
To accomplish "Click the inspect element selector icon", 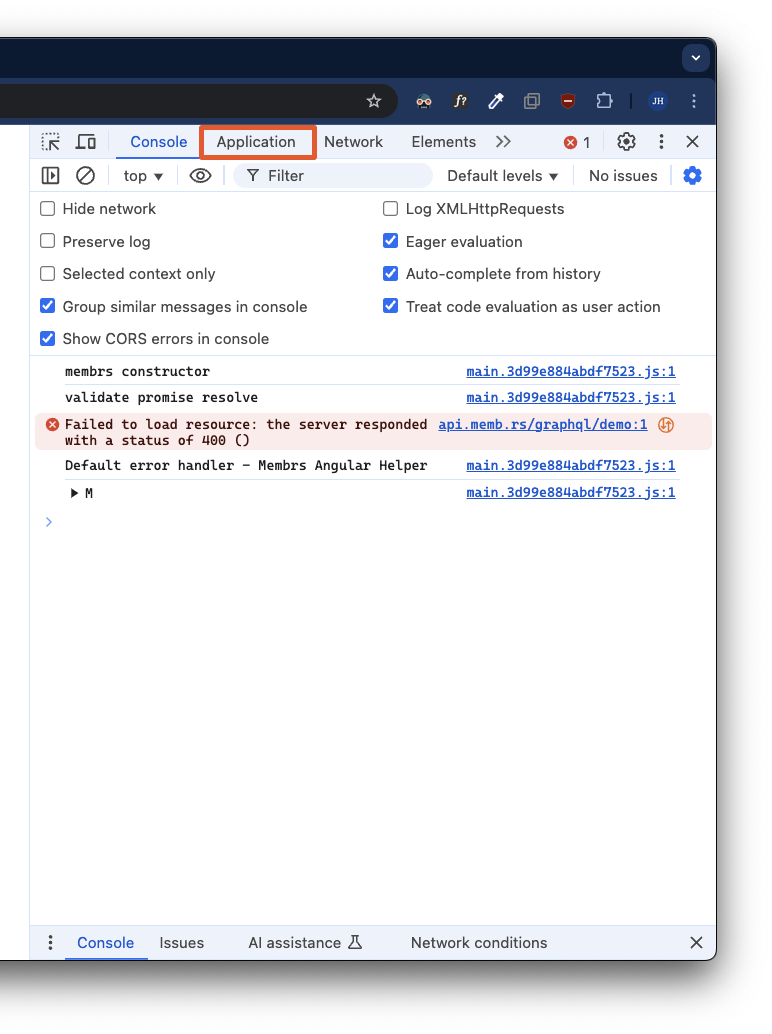I will [51, 142].
